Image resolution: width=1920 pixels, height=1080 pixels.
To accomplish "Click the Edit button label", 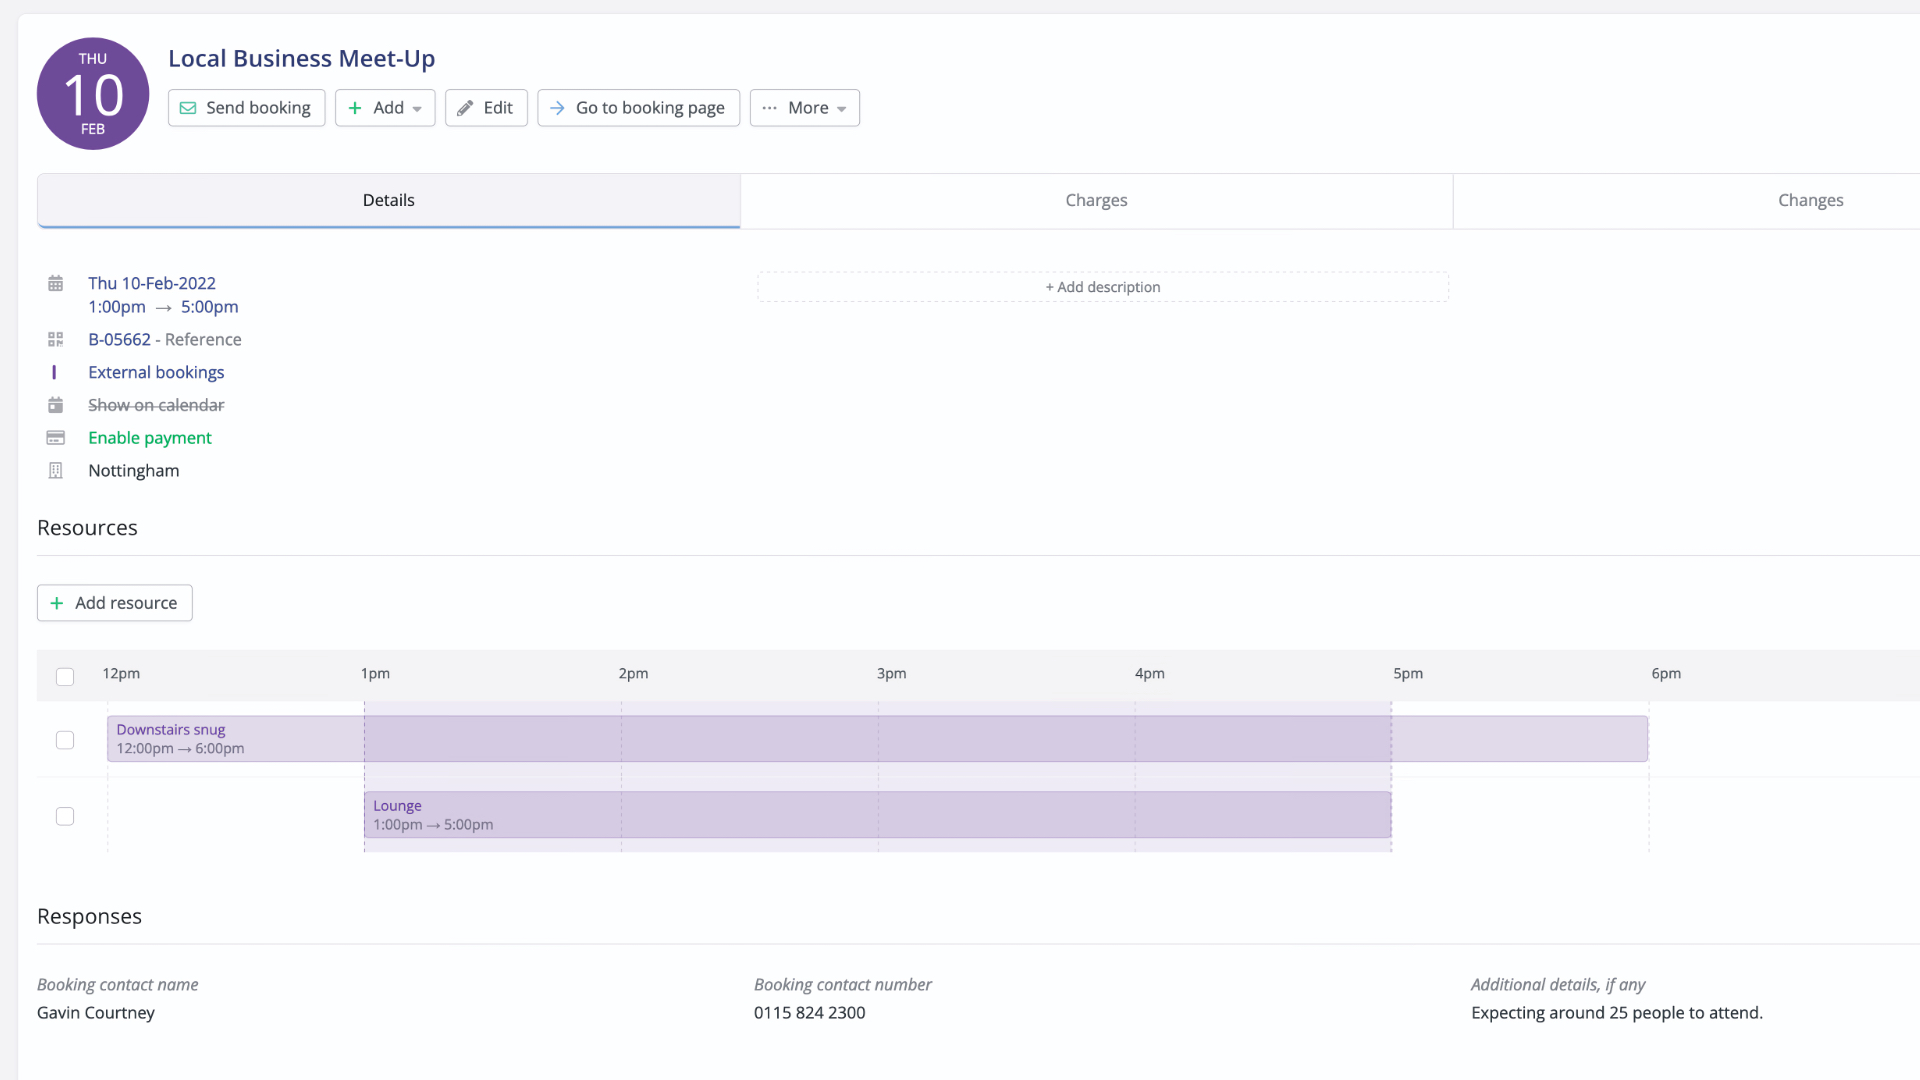I will point(498,108).
